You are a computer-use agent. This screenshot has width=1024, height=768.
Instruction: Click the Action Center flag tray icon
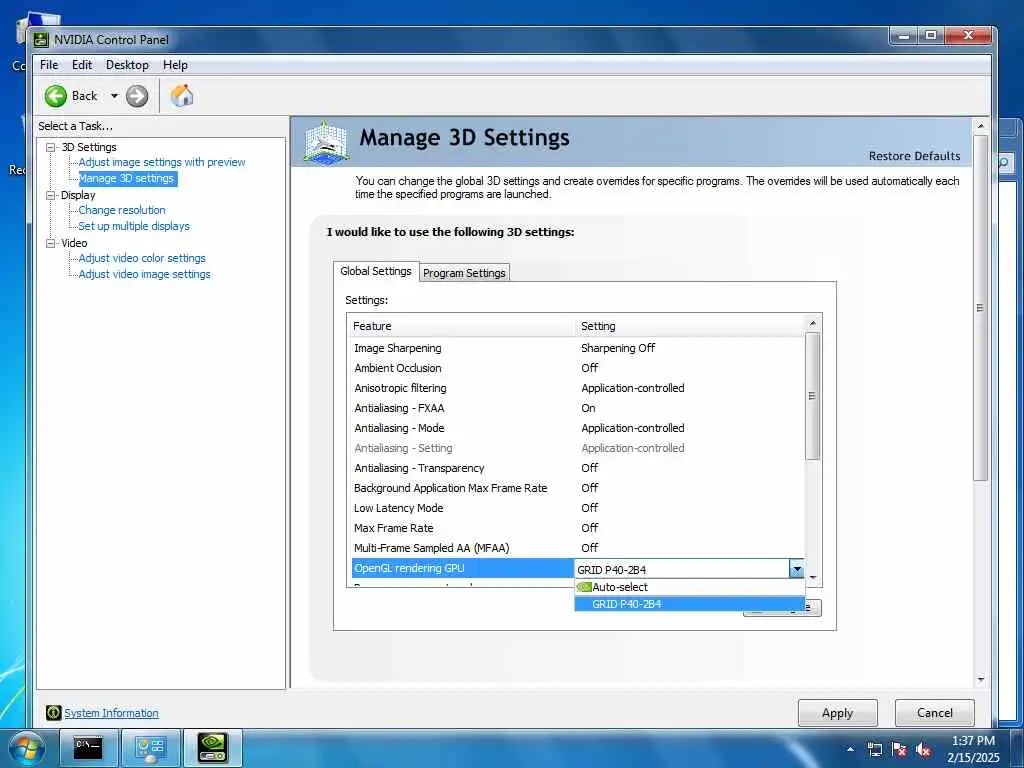(x=899, y=749)
